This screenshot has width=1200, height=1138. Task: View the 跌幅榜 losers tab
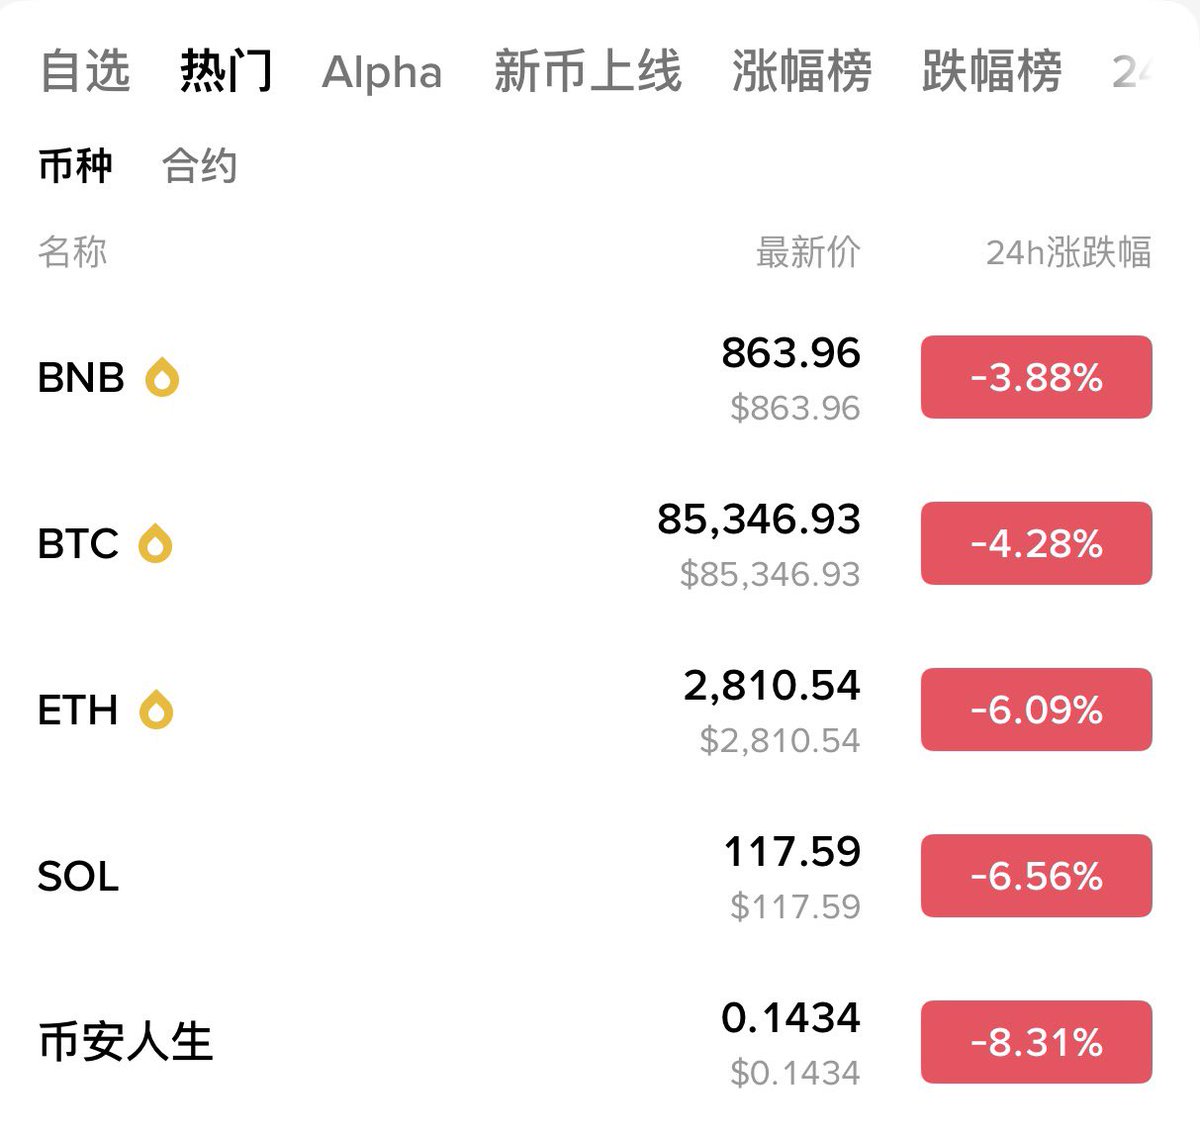pos(992,72)
